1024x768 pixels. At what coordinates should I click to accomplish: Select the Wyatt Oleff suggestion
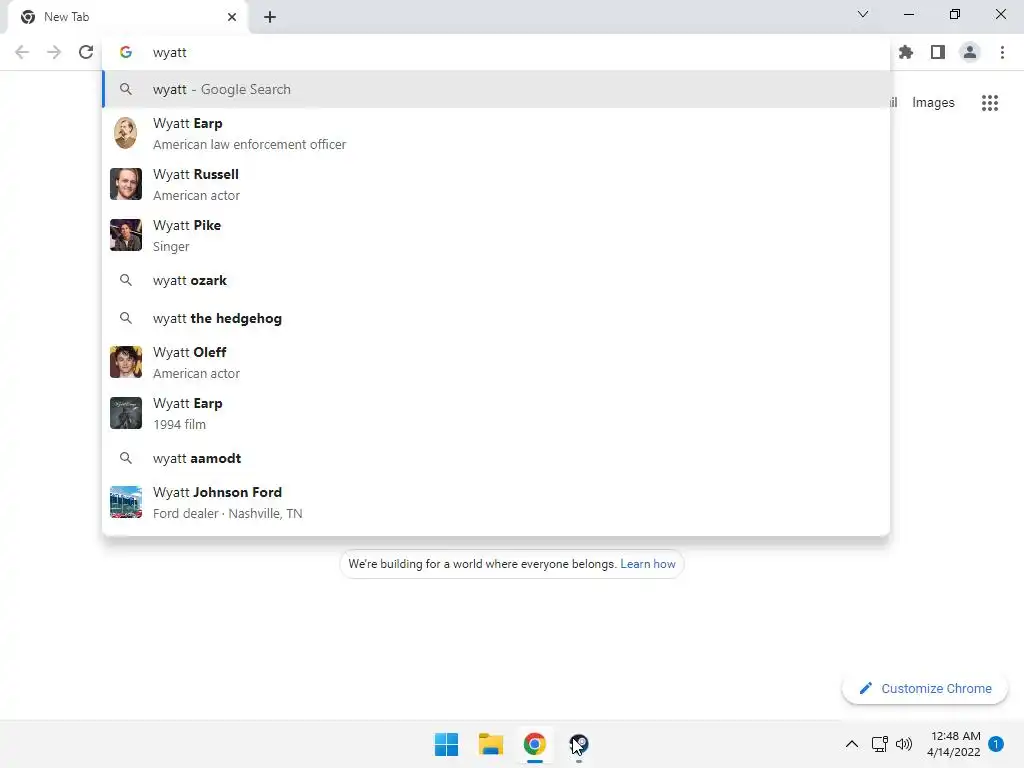click(496, 362)
